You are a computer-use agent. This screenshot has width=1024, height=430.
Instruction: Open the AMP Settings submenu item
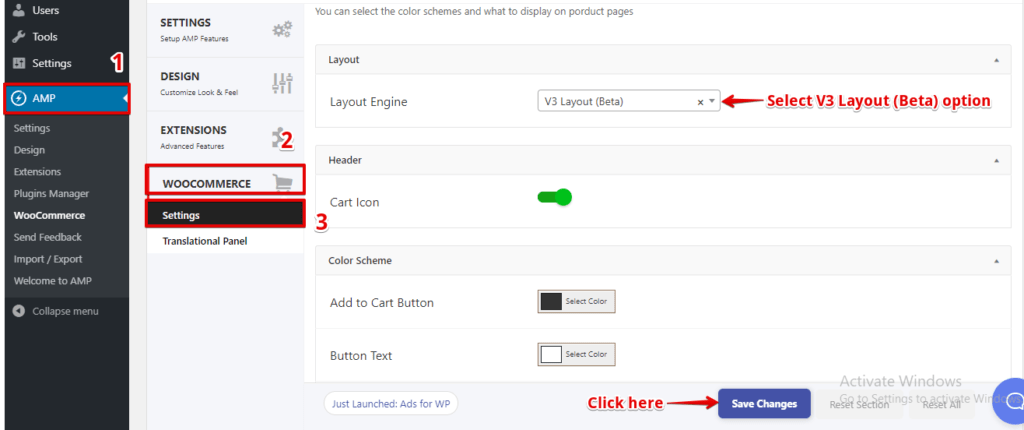tap(32, 128)
